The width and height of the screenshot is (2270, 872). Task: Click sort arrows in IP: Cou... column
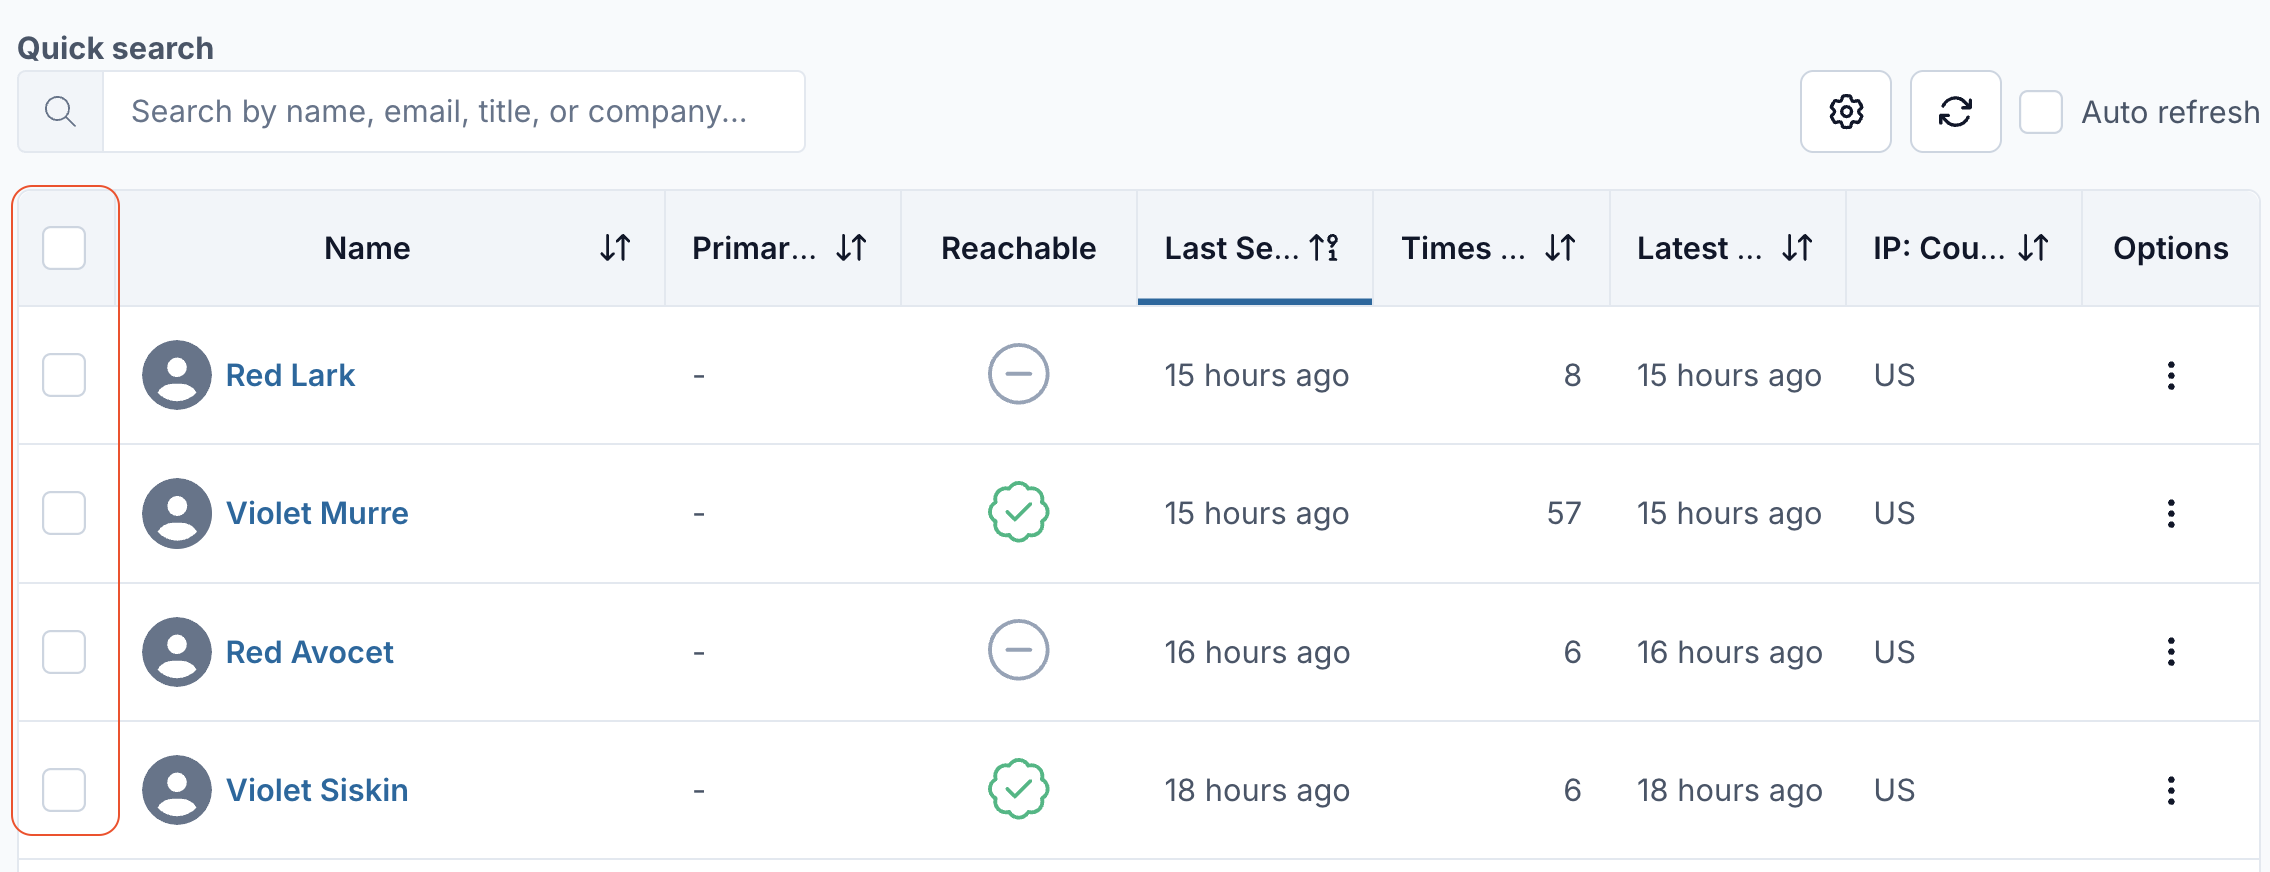2033,247
